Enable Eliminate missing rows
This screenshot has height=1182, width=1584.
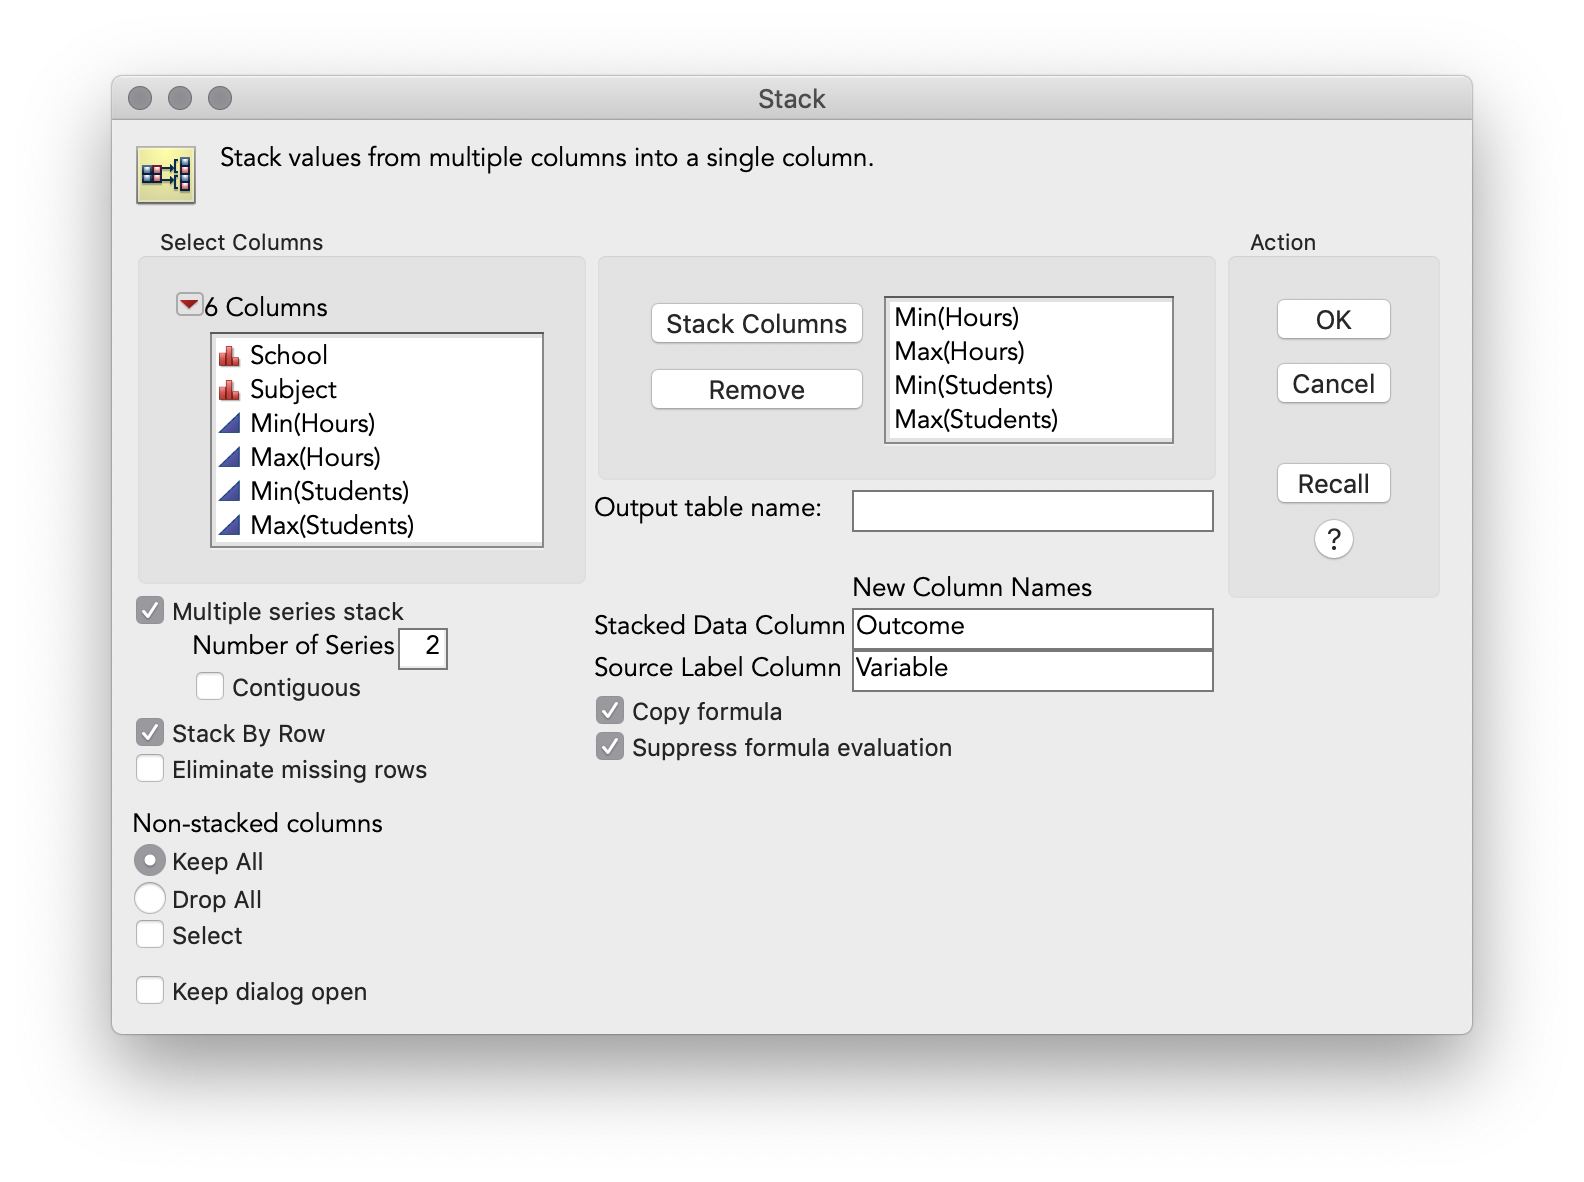click(150, 769)
